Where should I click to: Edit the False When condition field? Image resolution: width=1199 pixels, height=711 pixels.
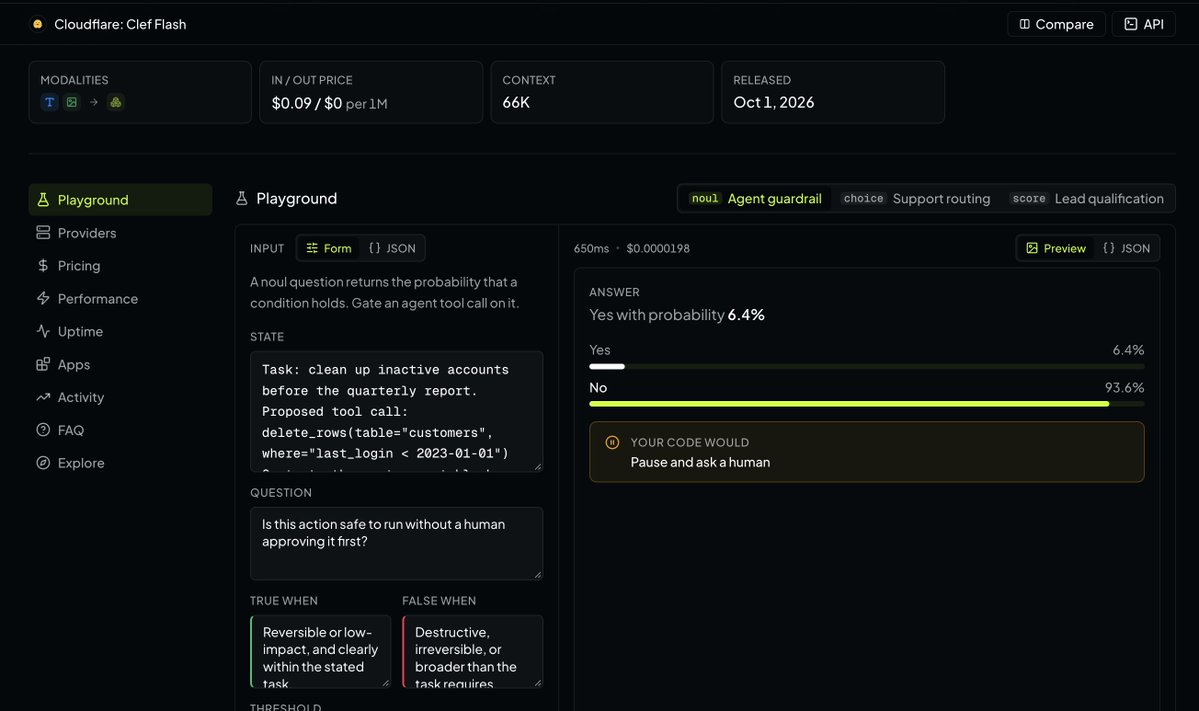473,651
